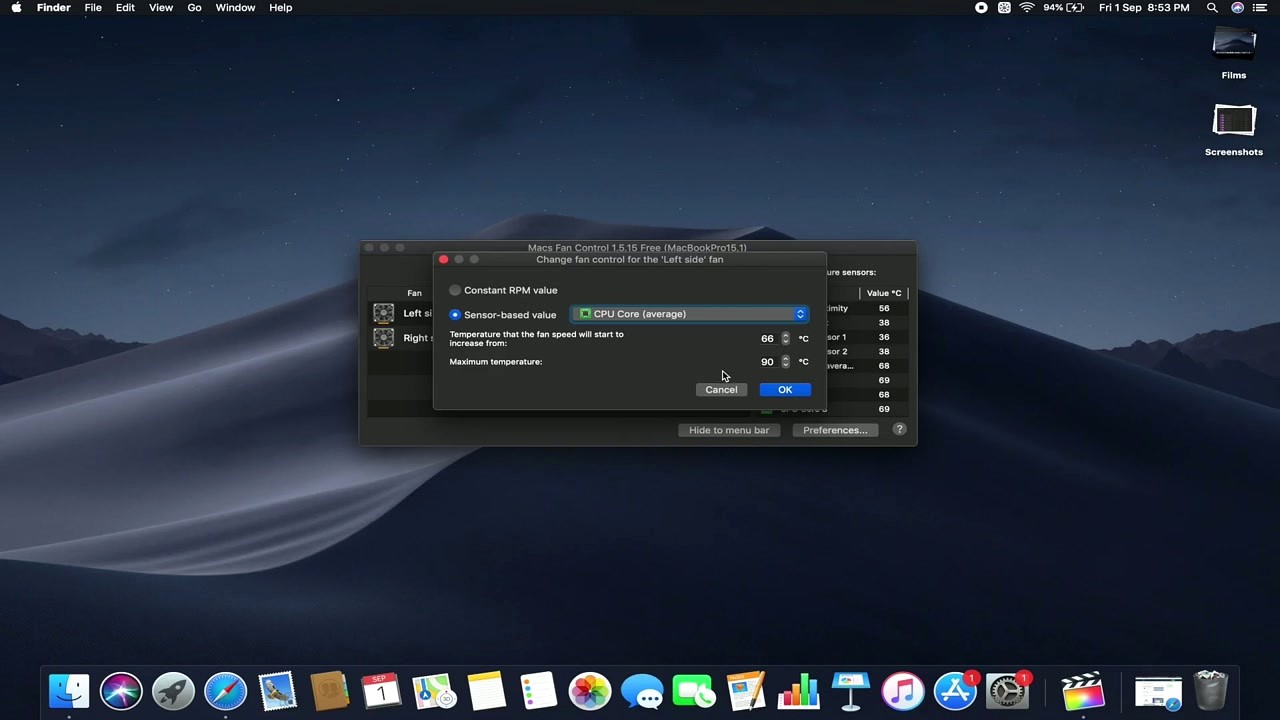Open the Window menu
The height and width of the screenshot is (720, 1280).
(235, 8)
